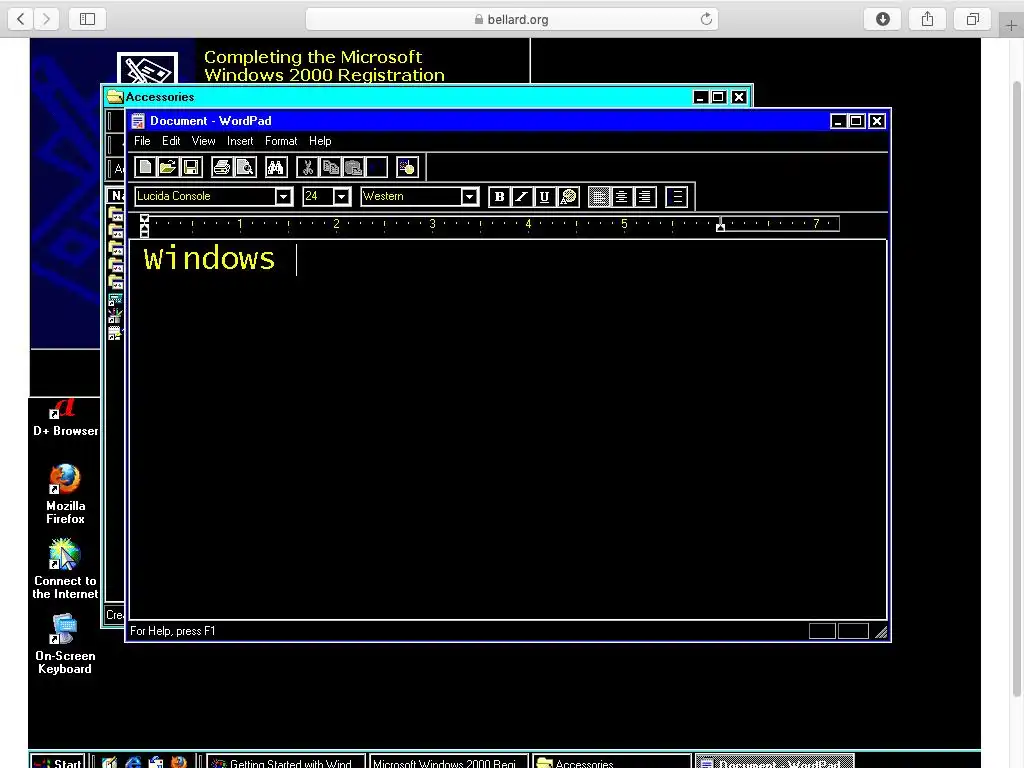Select Align Right paragraph button
The height and width of the screenshot is (768, 1024).
tap(645, 197)
